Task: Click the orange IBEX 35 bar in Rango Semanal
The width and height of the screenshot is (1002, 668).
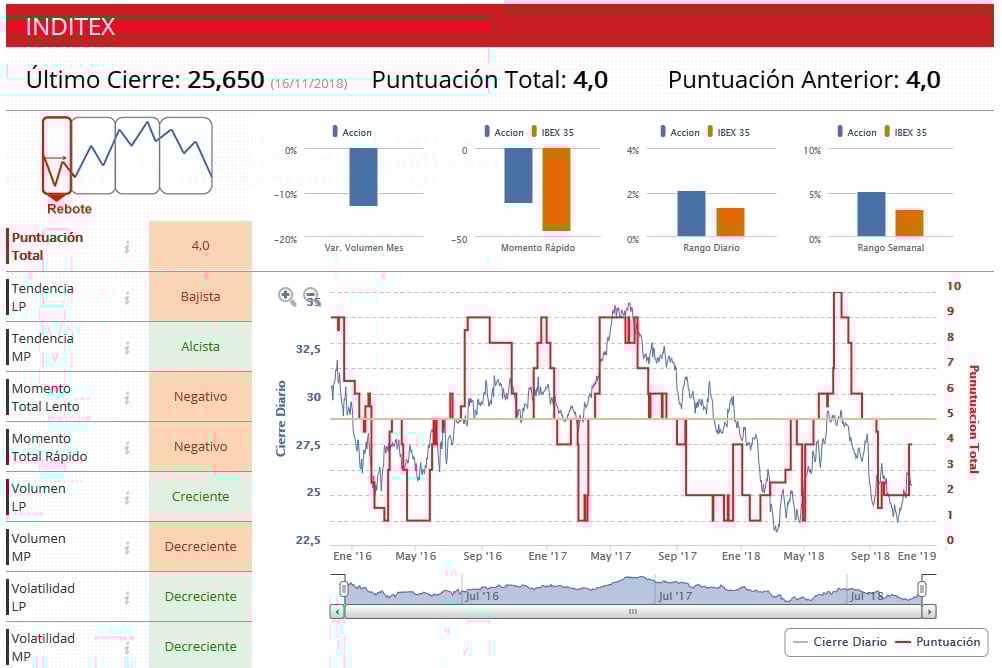Action: tap(909, 223)
